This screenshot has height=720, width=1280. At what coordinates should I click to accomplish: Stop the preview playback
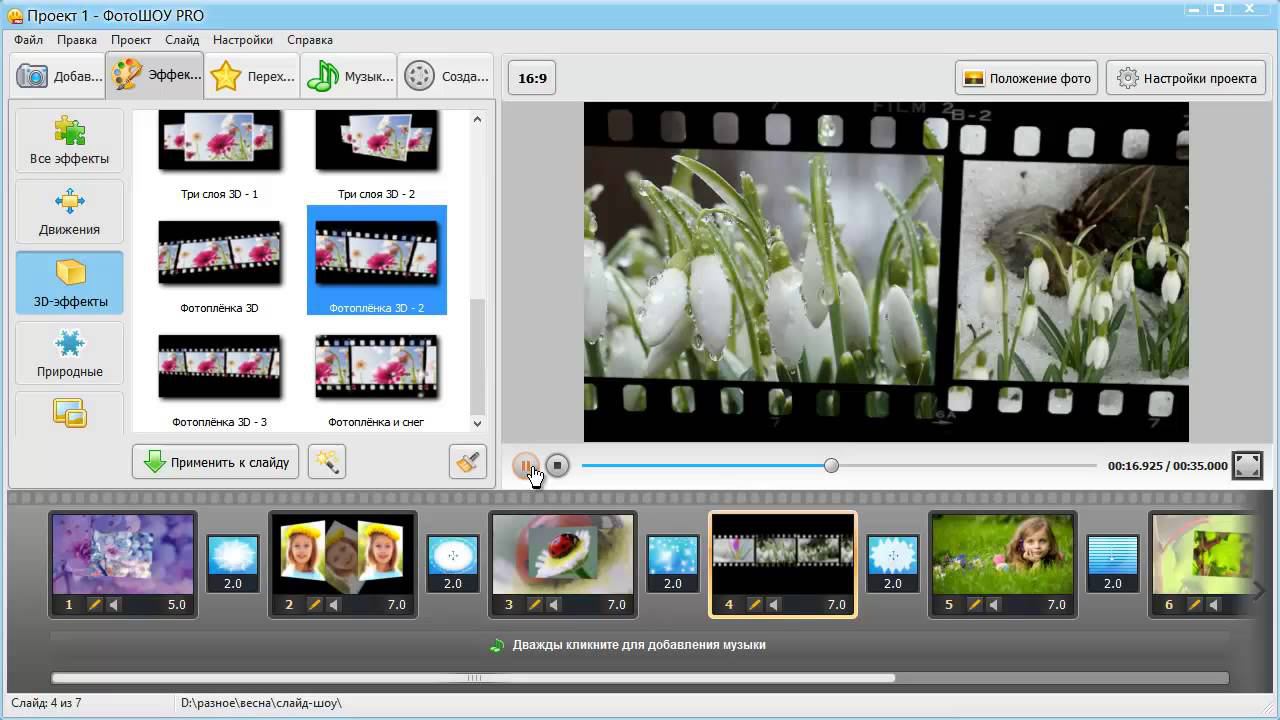(557, 465)
